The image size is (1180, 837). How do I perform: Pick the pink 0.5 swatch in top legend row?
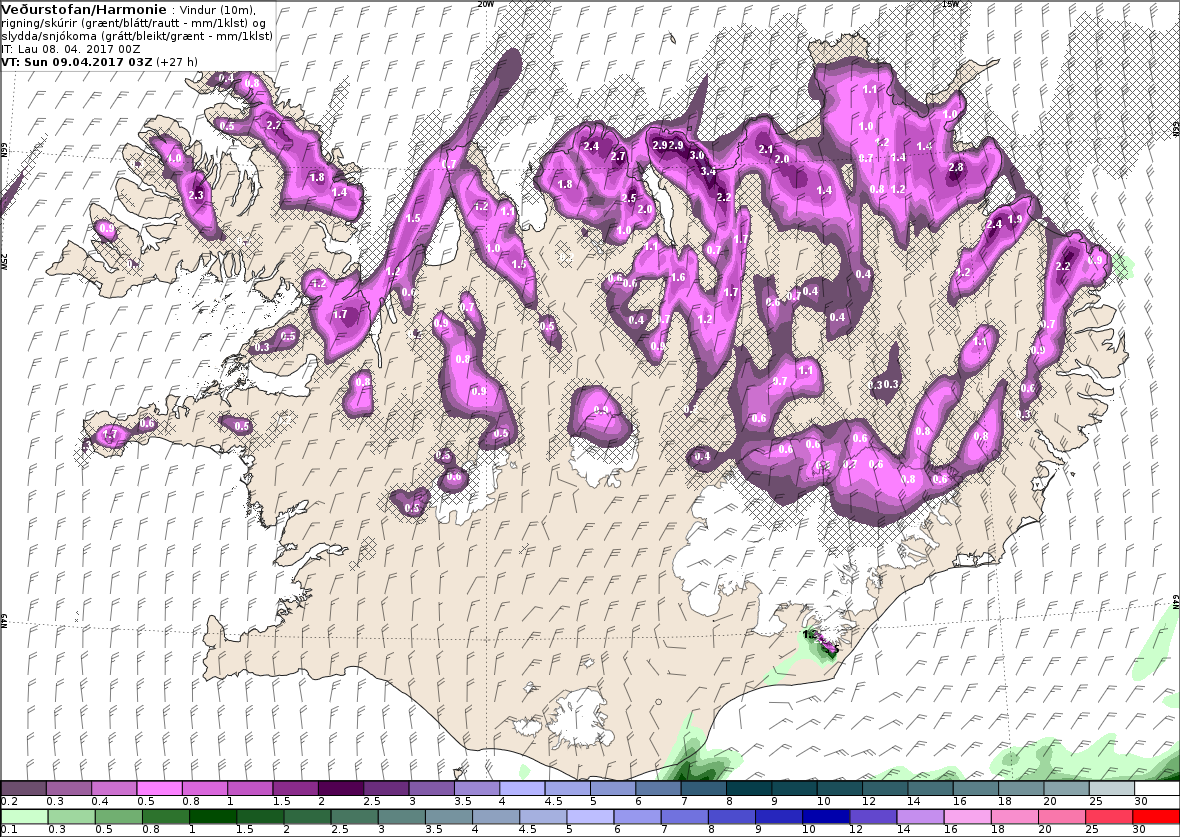[160, 788]
